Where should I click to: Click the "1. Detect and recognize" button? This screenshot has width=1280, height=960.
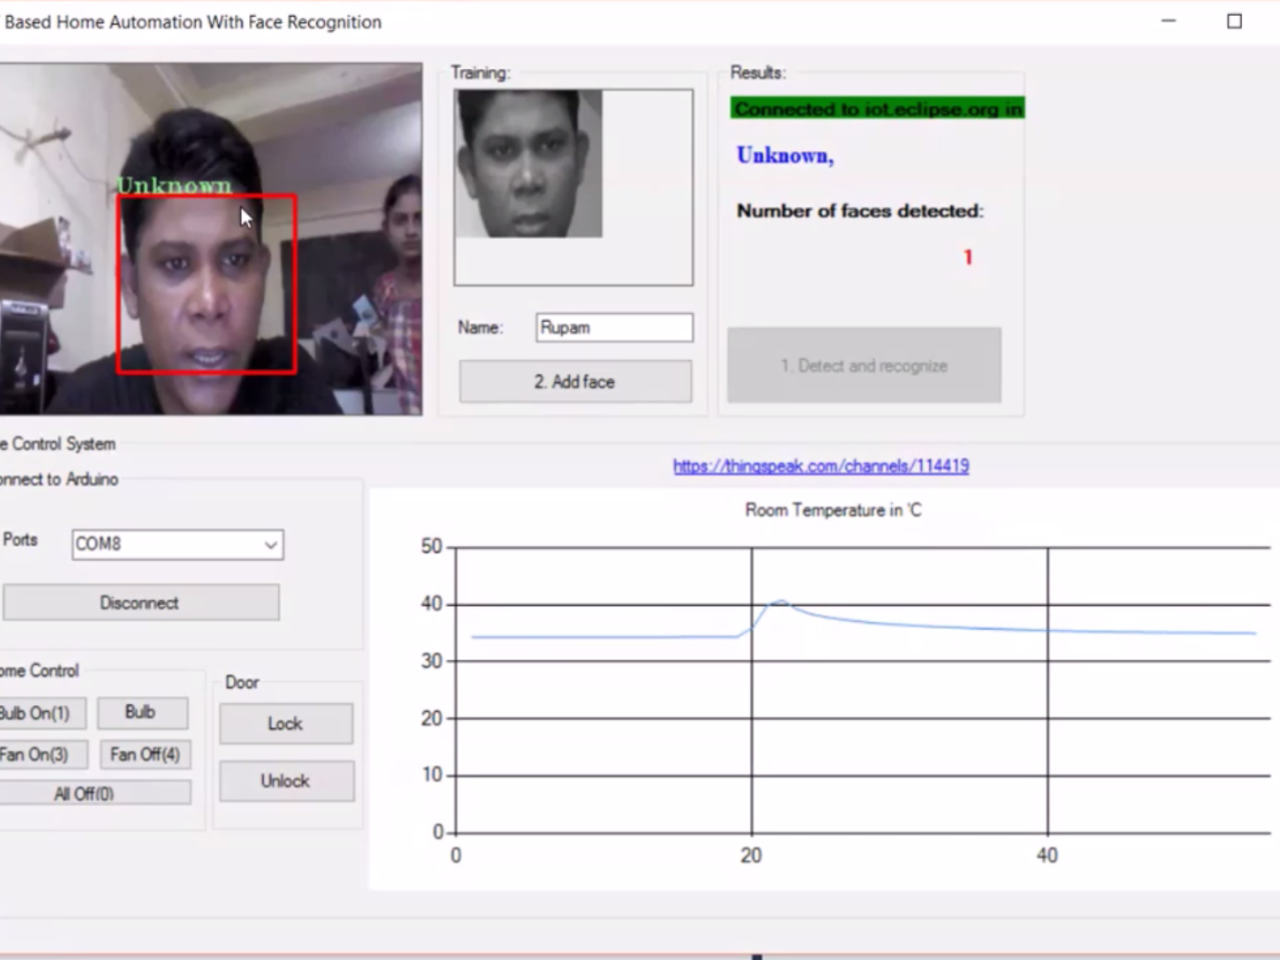click(864, 366)
